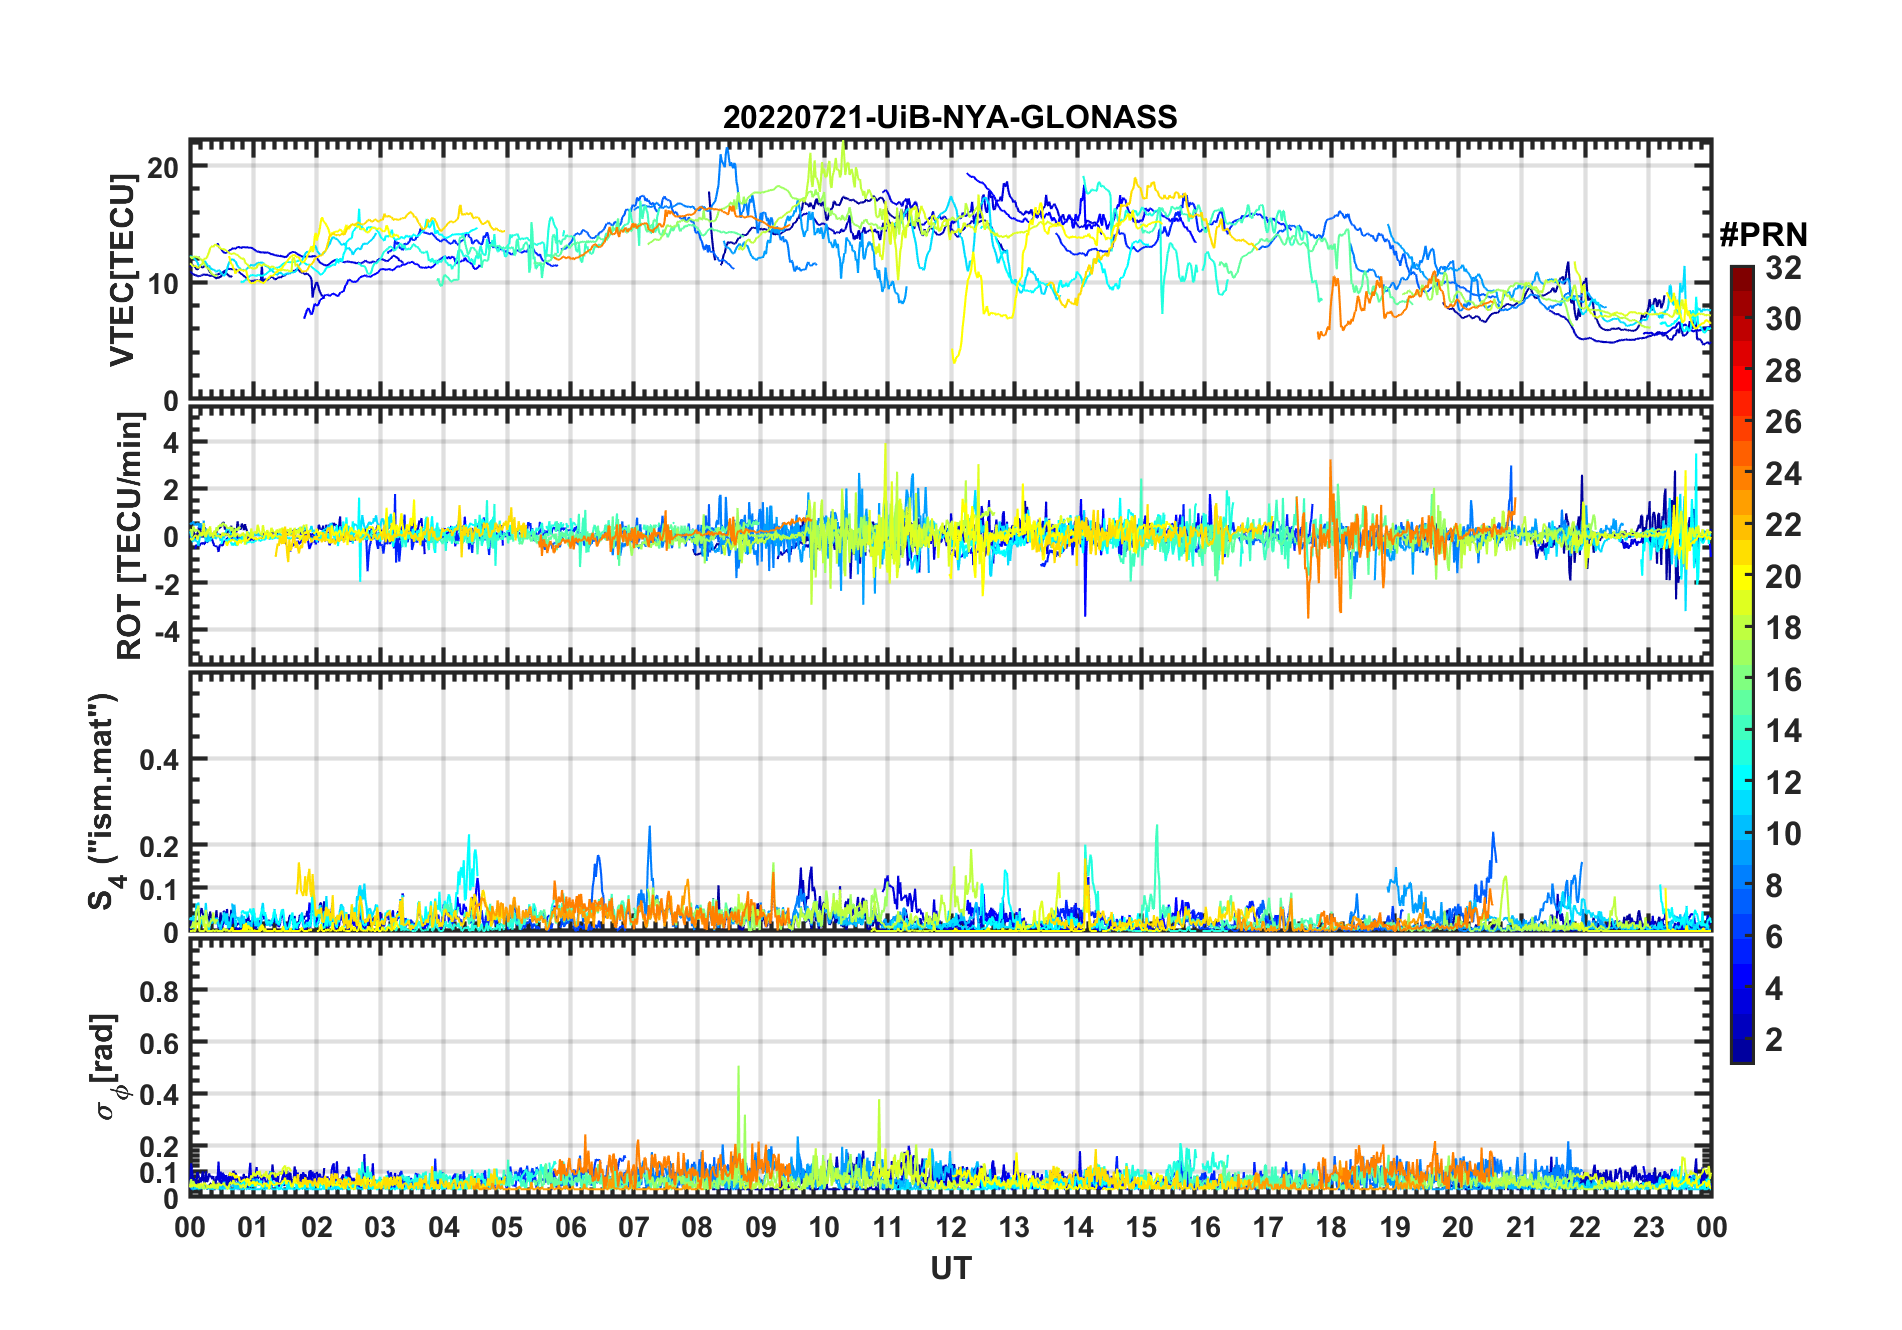
Task: Click the 20 tick on VTEC axis
Action: (163, 167)
